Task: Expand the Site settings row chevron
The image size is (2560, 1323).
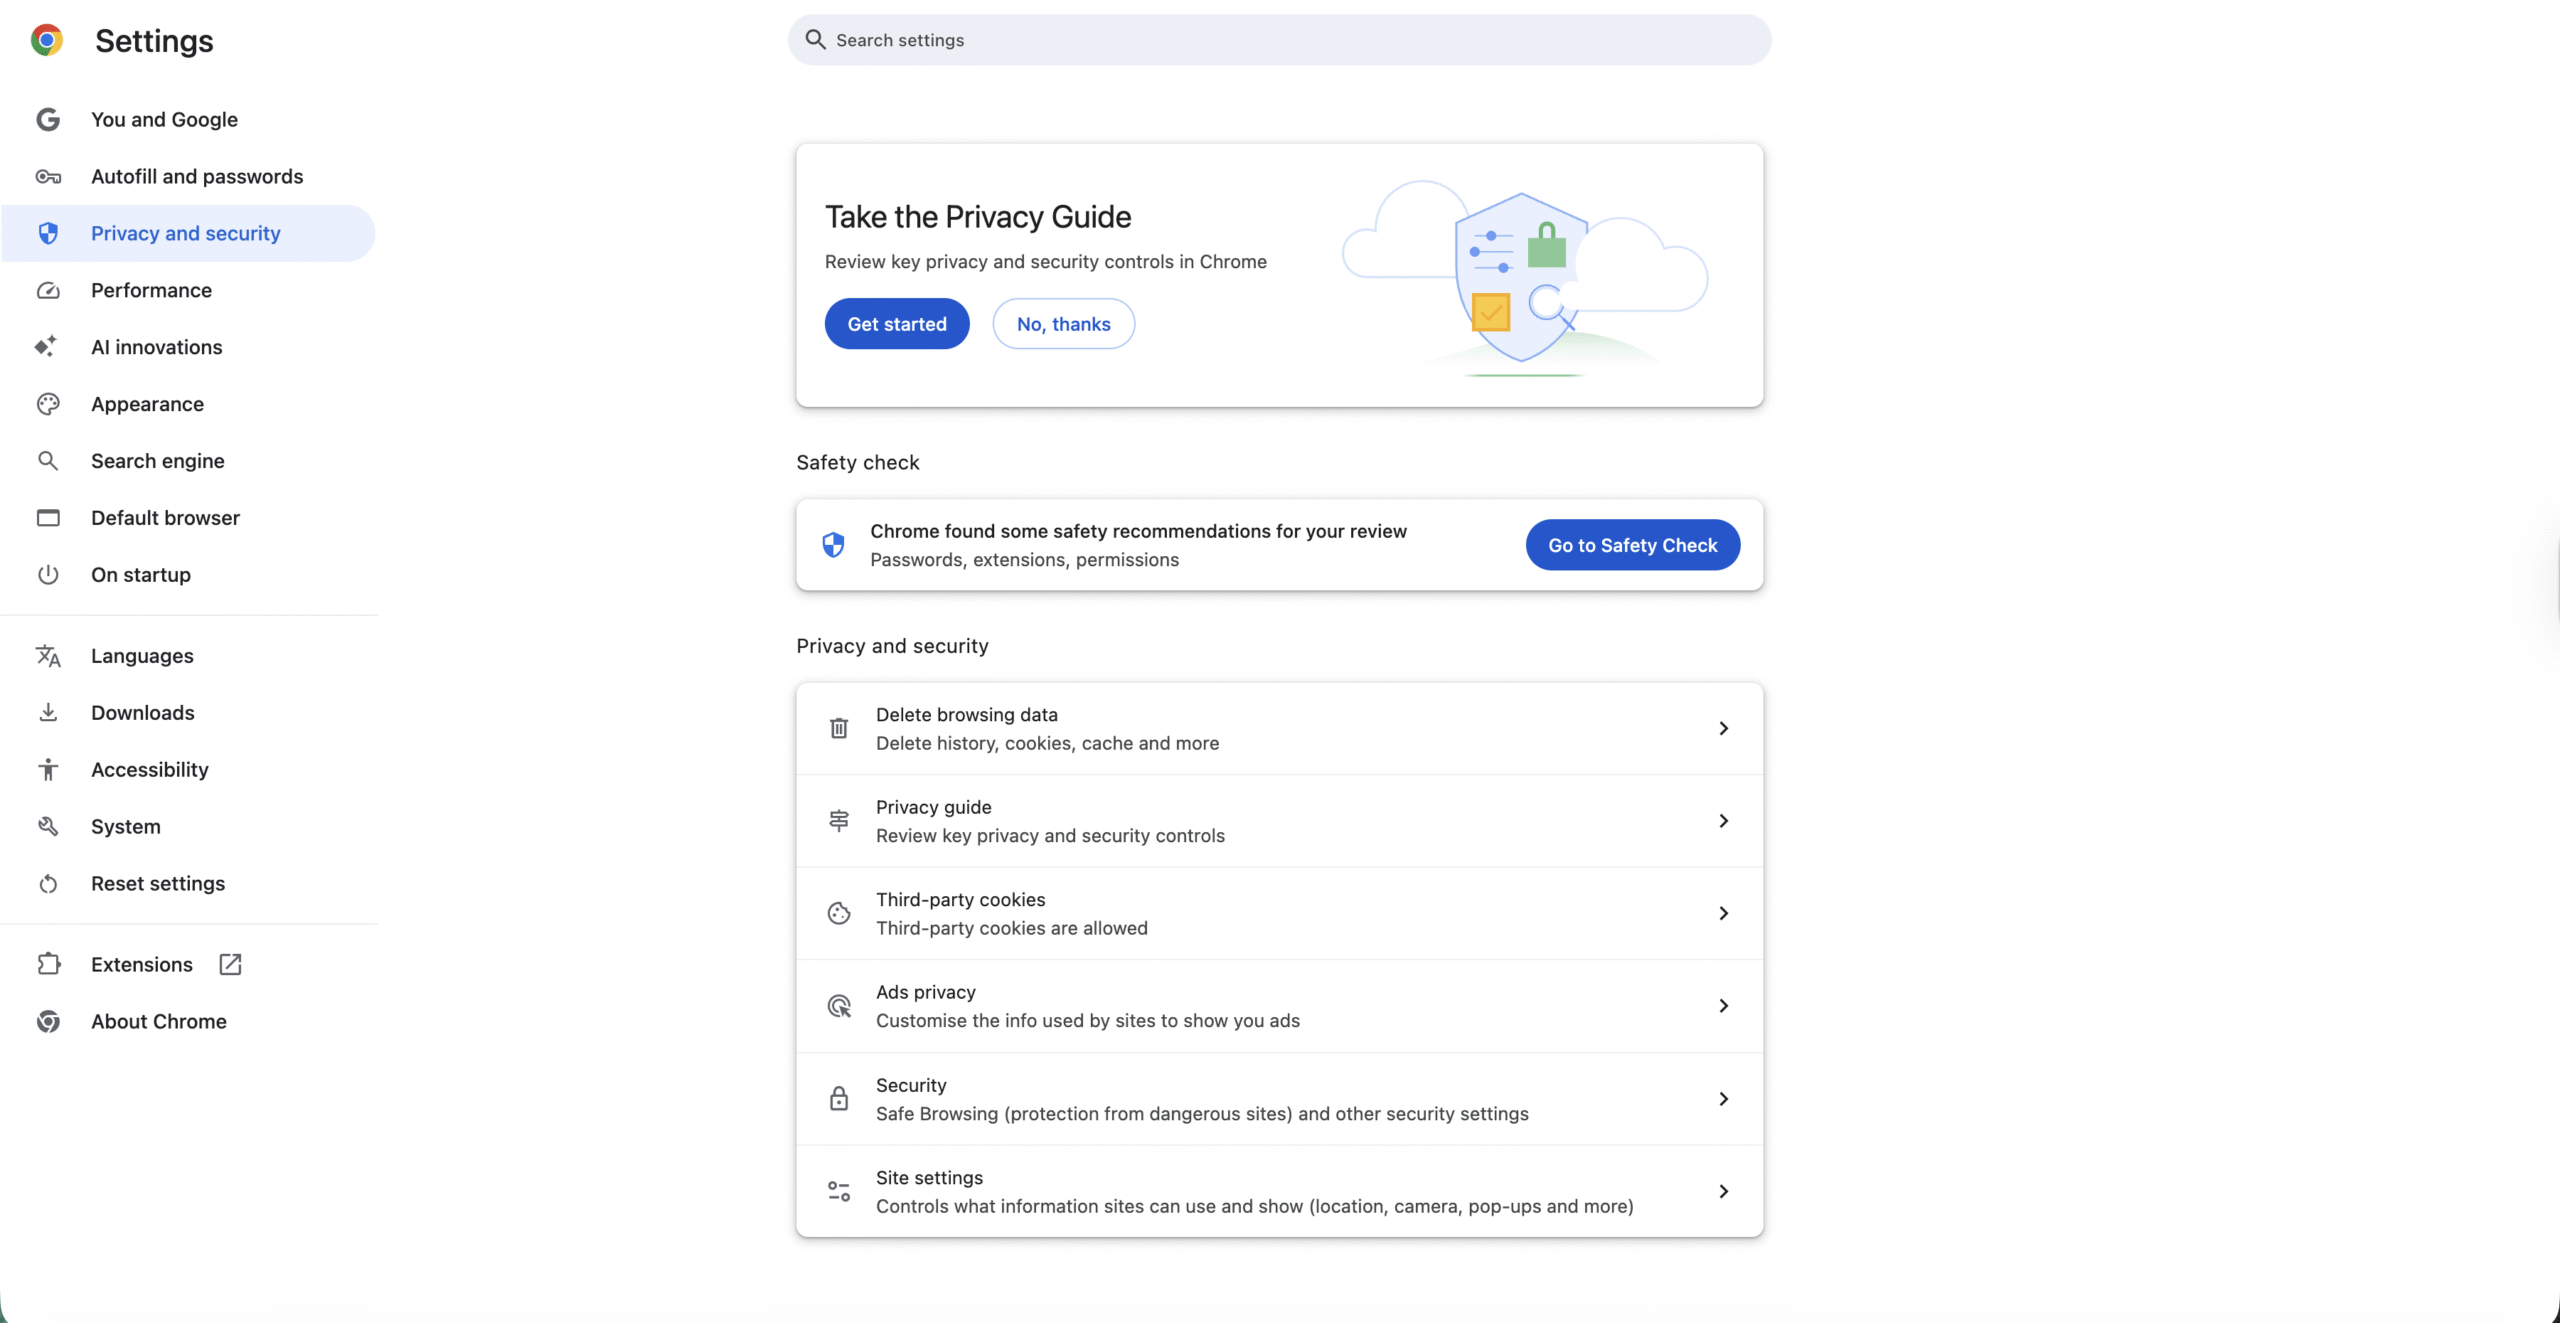Action: click(1723, 1191)
